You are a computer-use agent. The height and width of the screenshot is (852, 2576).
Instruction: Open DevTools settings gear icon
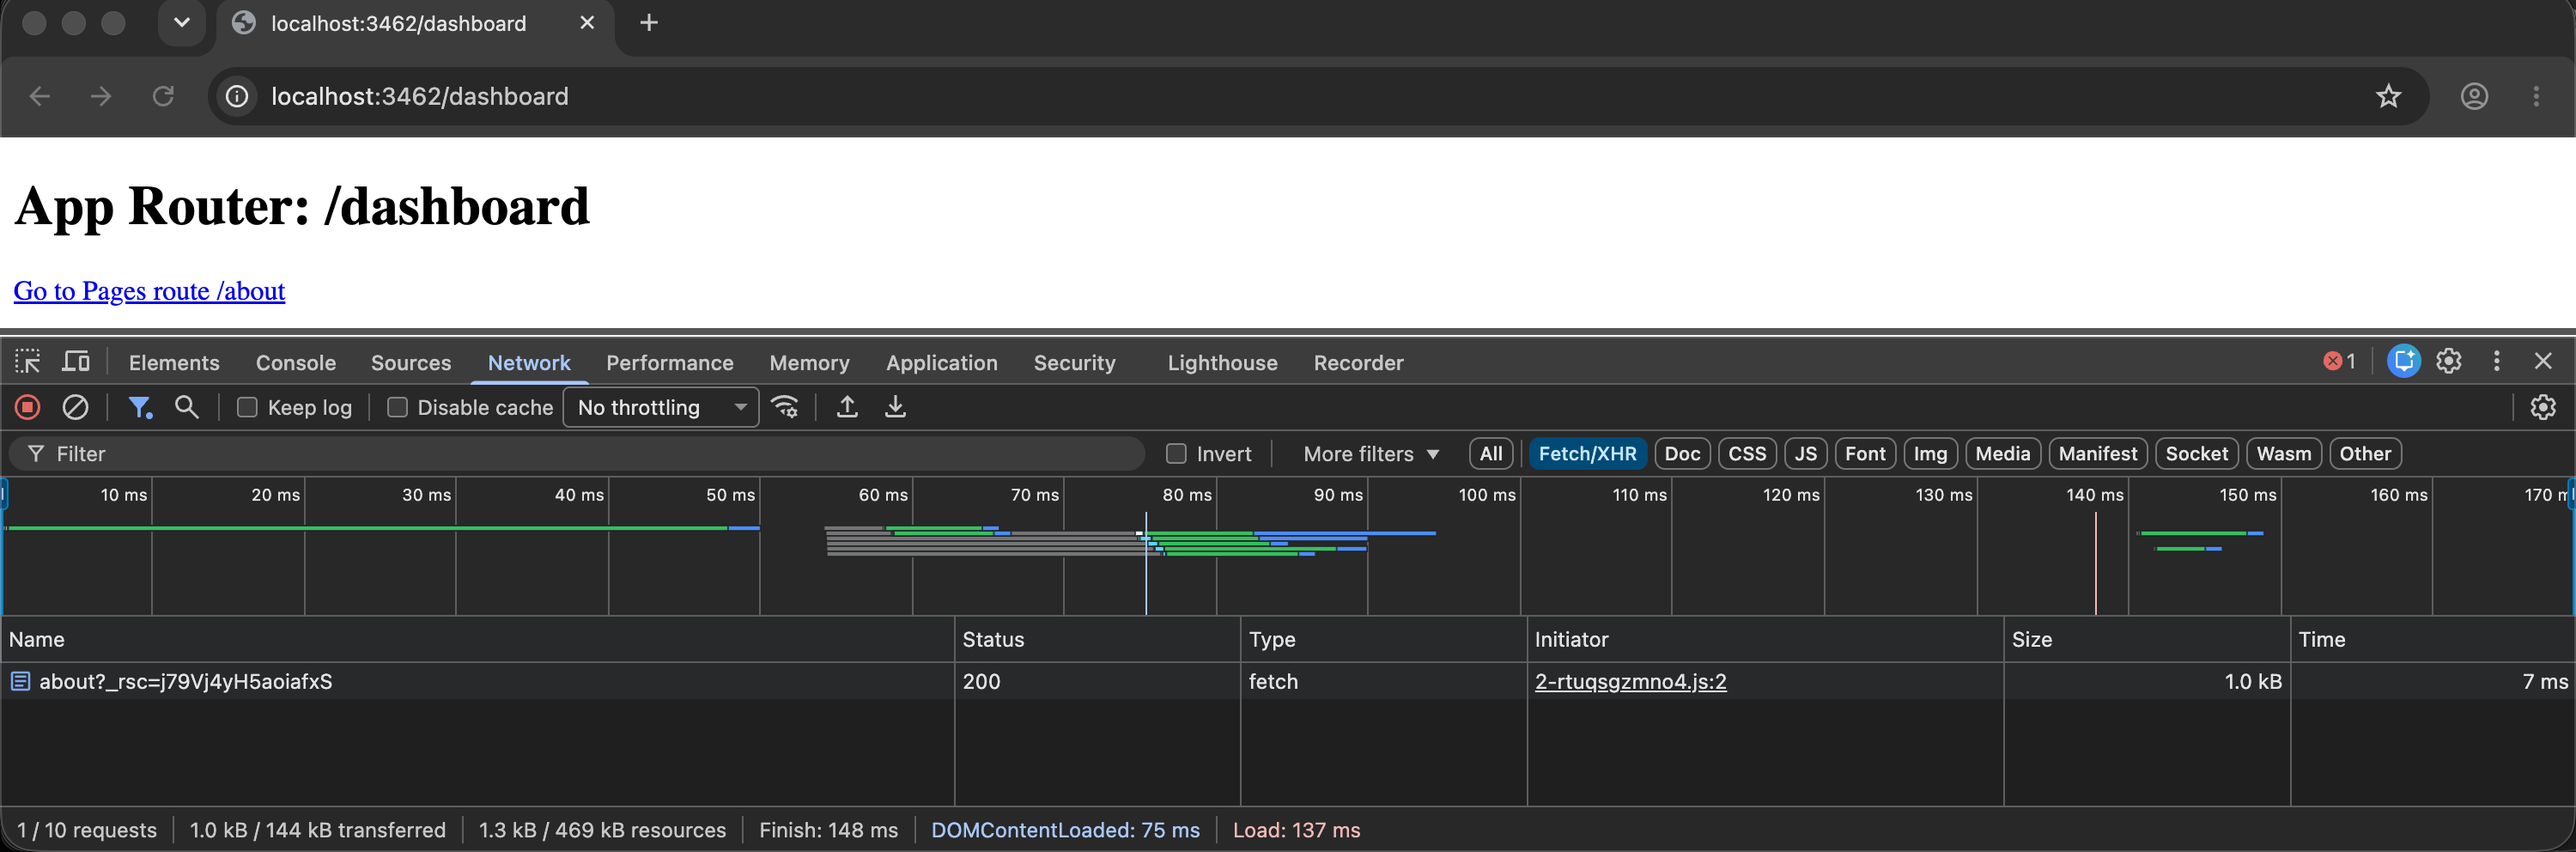[x=2449, y=361]
